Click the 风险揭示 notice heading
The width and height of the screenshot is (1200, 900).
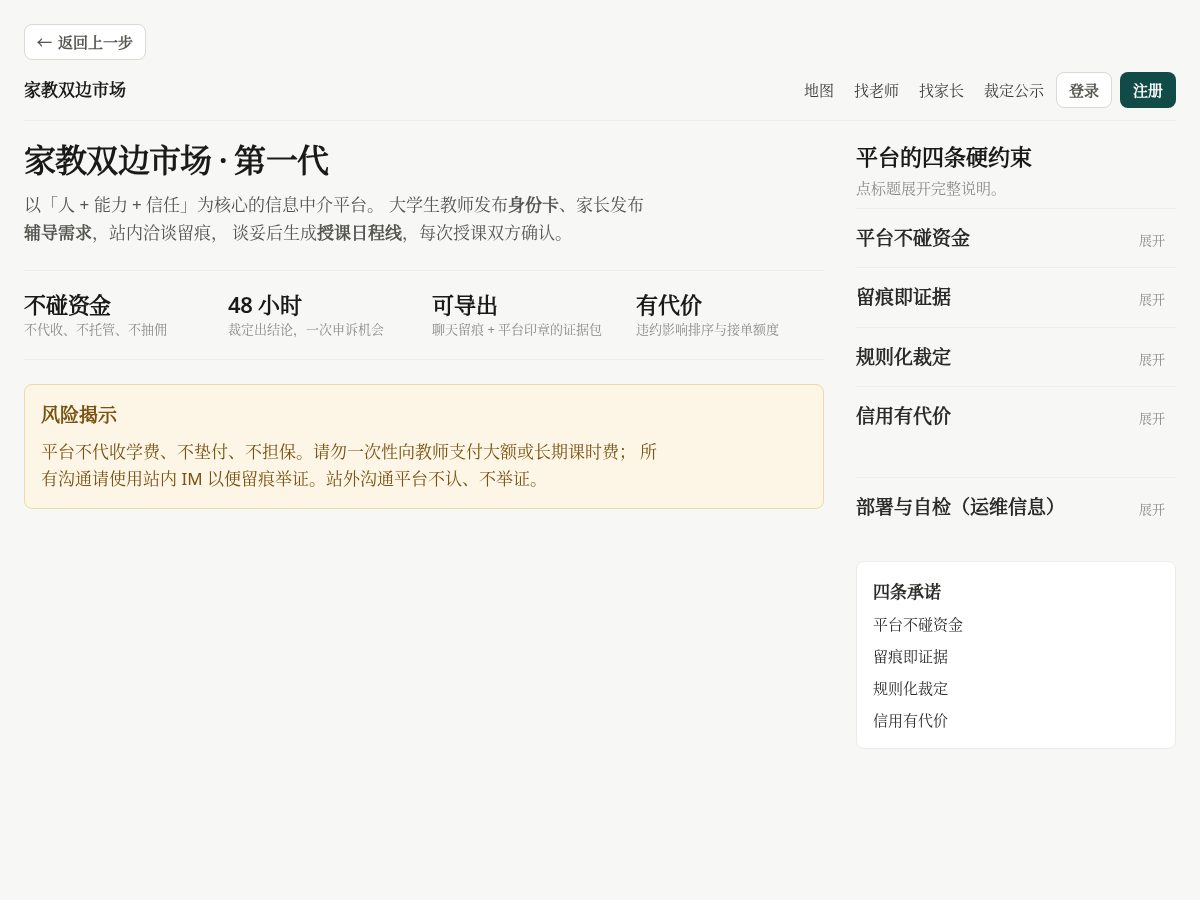click(x=79, y=415)
